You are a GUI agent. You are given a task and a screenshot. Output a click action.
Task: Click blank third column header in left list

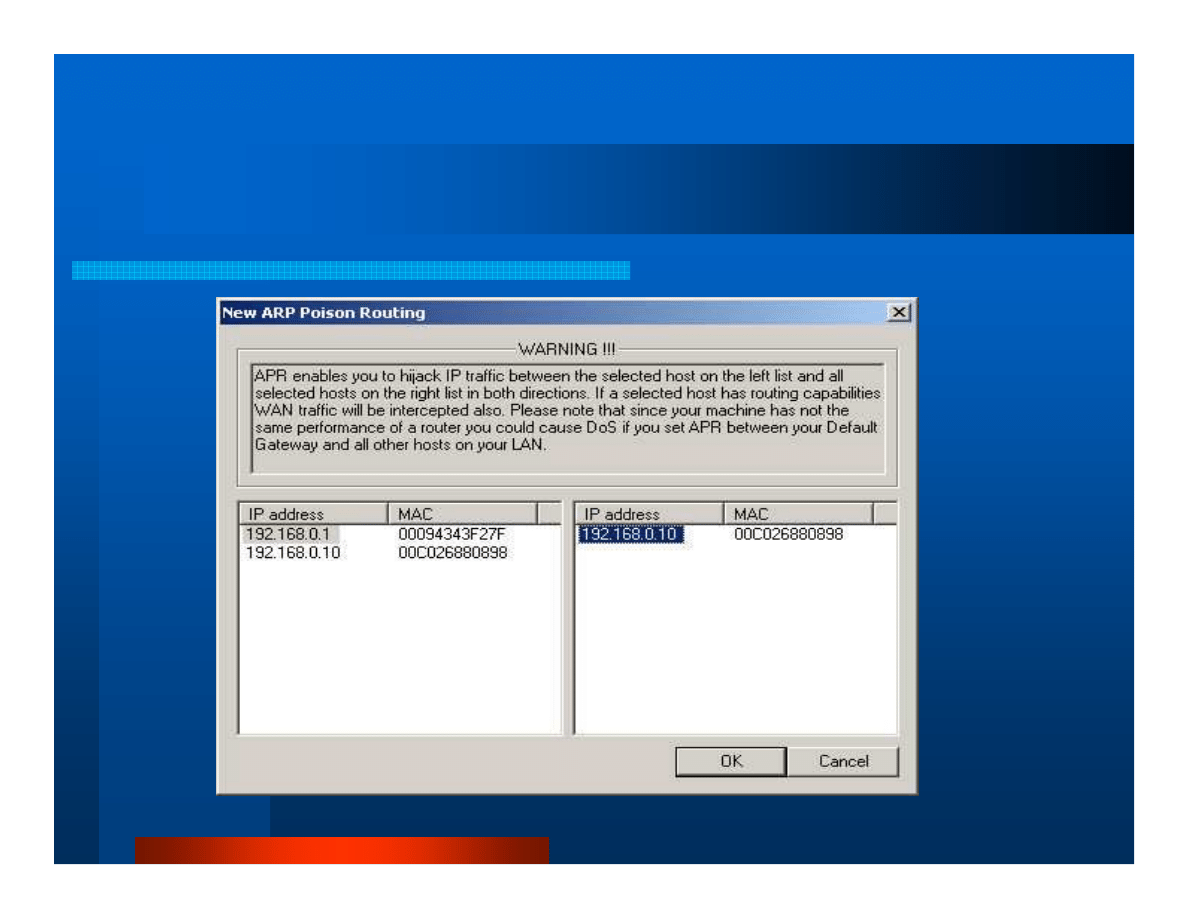pos(549,514)
